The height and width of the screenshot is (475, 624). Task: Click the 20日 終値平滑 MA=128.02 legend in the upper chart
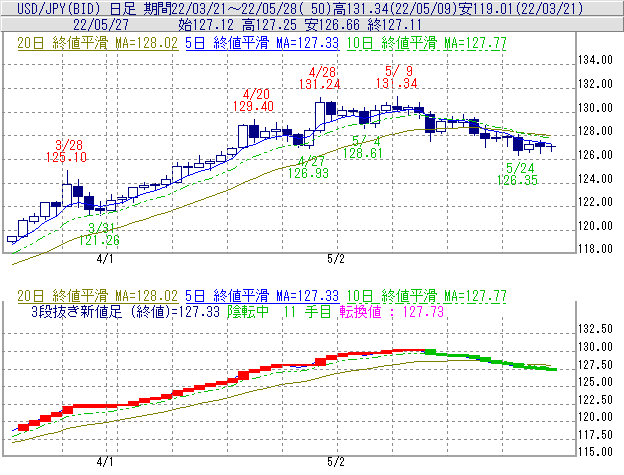tap(98, 43)
